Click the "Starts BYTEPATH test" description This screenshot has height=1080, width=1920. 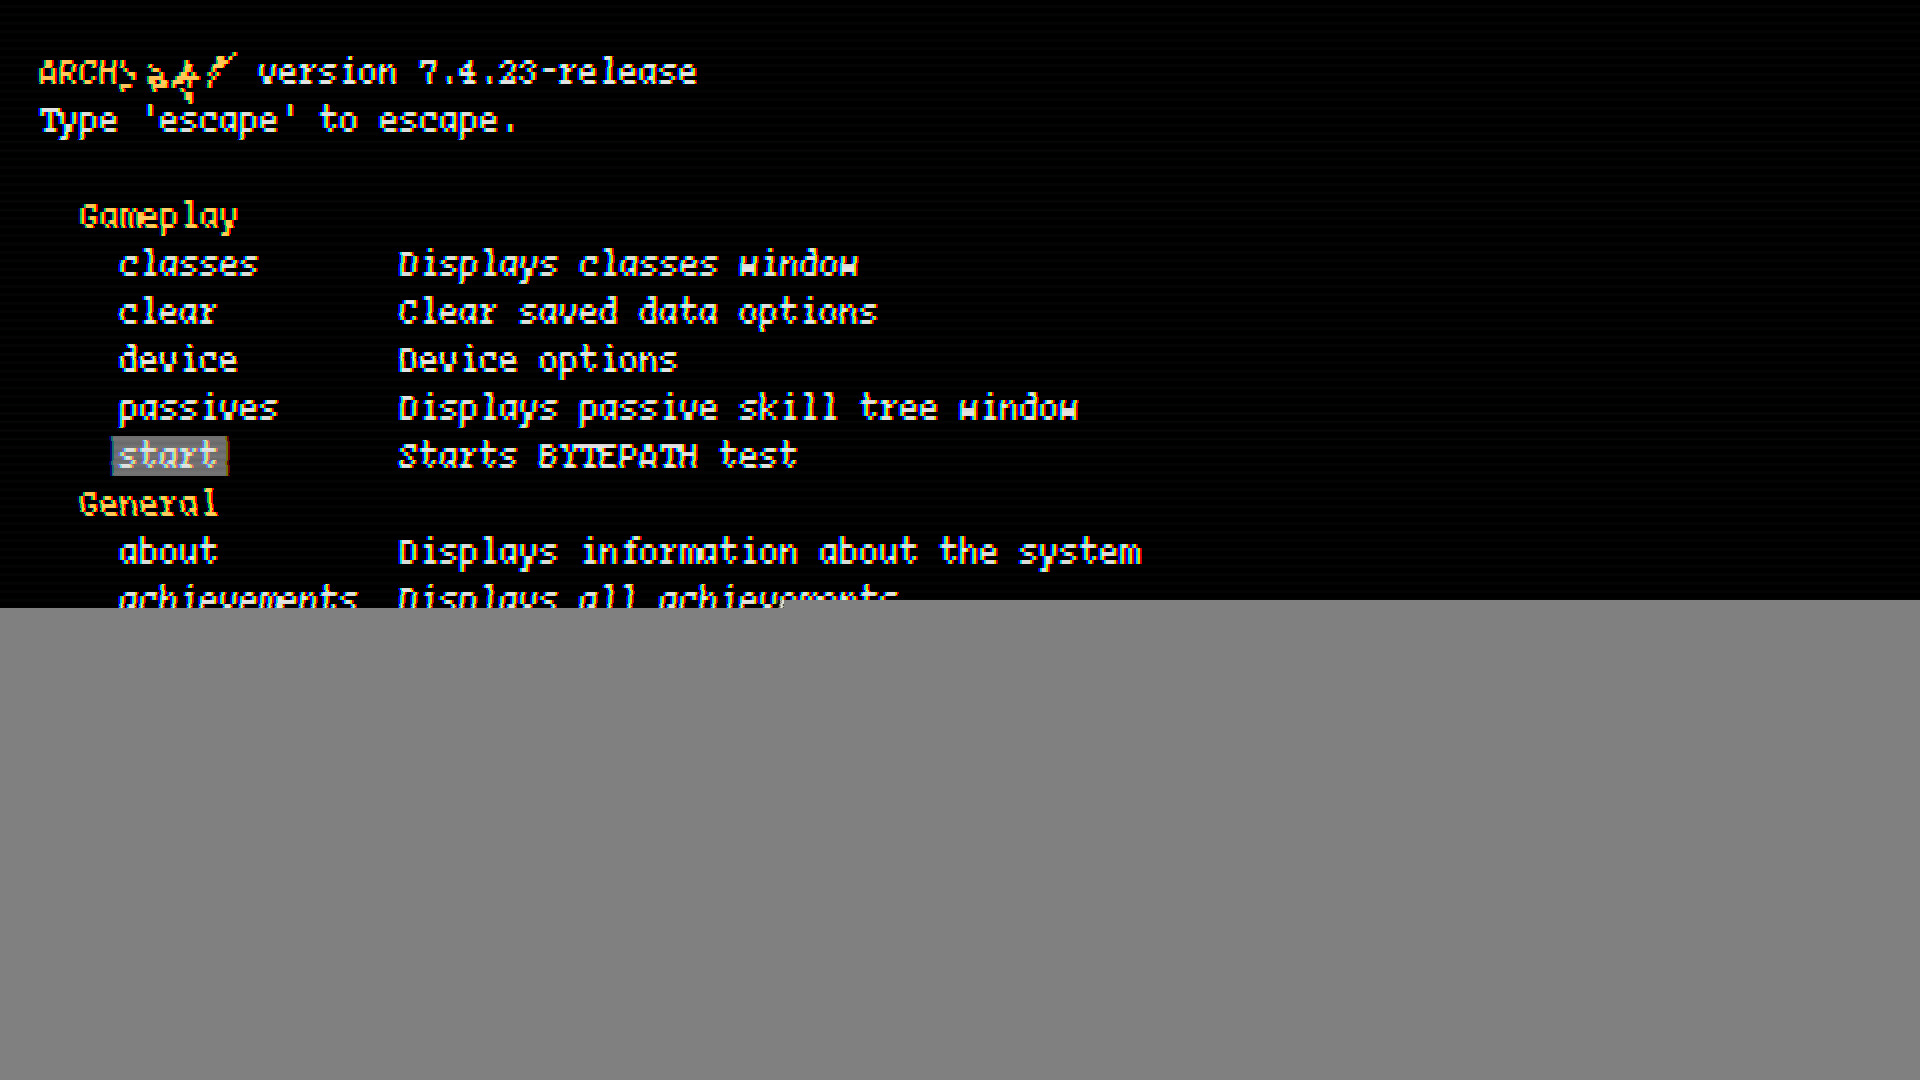pos(597,456)
